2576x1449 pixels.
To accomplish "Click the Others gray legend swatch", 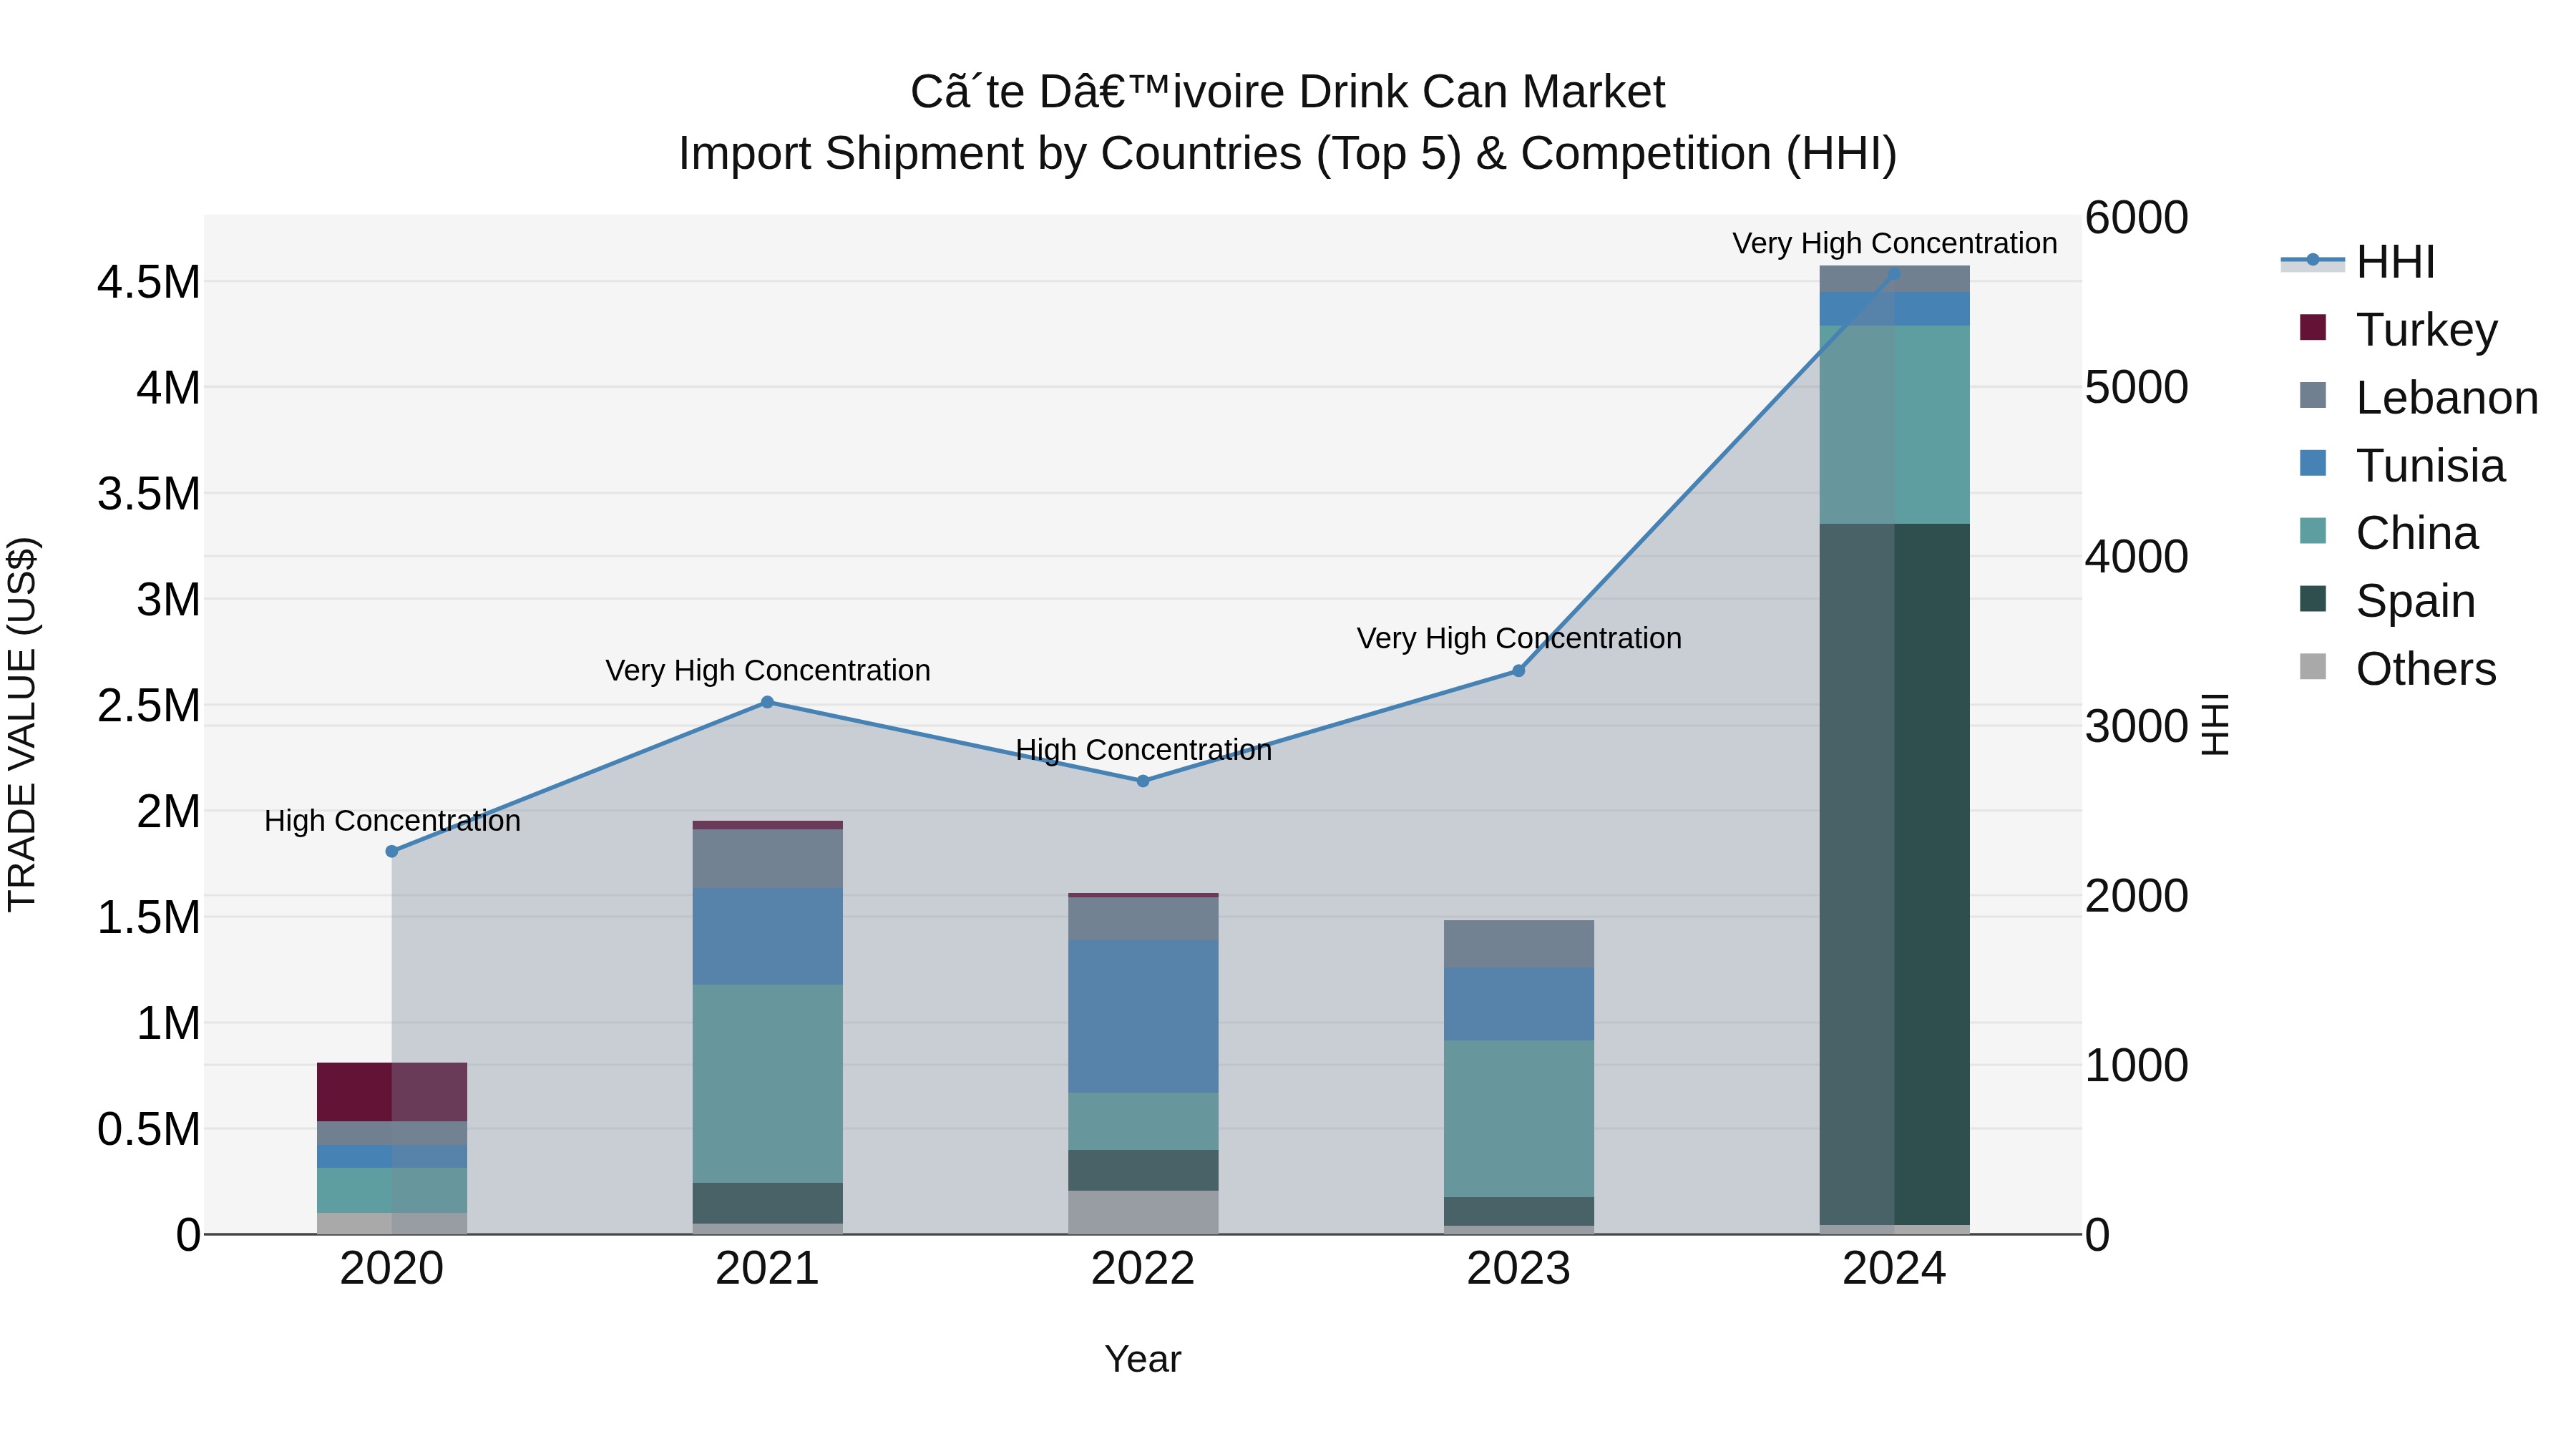I will [2313, 666].
